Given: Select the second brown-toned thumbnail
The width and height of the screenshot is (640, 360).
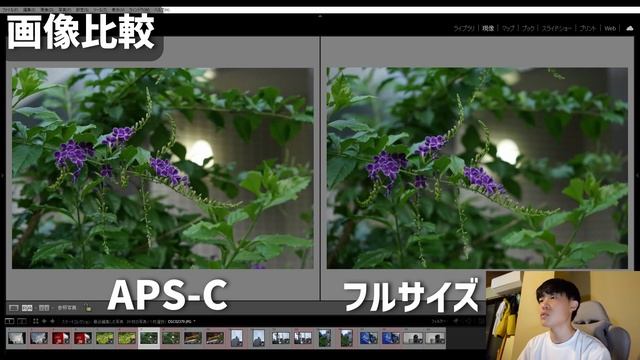Looking at the screenshot, I should coord(215,338).
